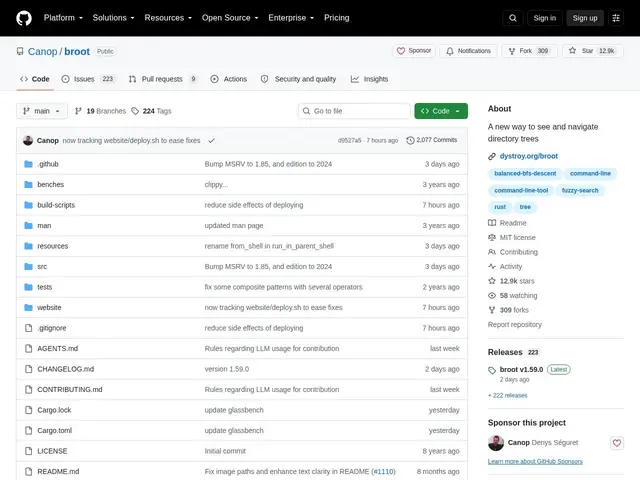This screenshot has height=480, width=640.
Task: Select the command-line topic tag
Action: point(590,173)
